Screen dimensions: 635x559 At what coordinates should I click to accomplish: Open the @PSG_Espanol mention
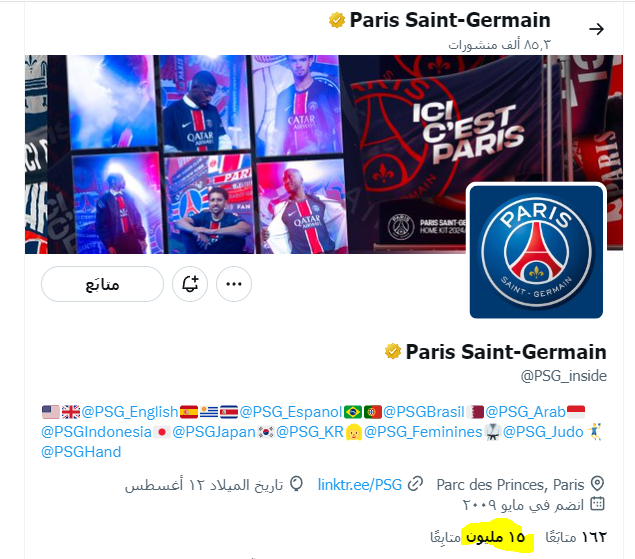tap(291, 412)
